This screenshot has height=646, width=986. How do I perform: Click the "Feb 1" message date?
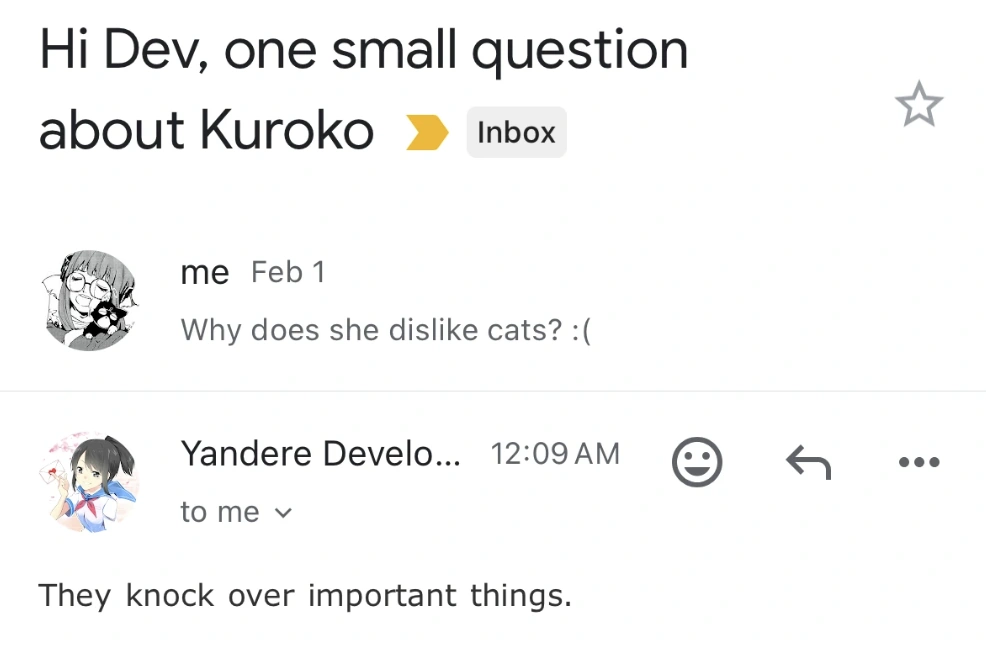tap(288, 272)
